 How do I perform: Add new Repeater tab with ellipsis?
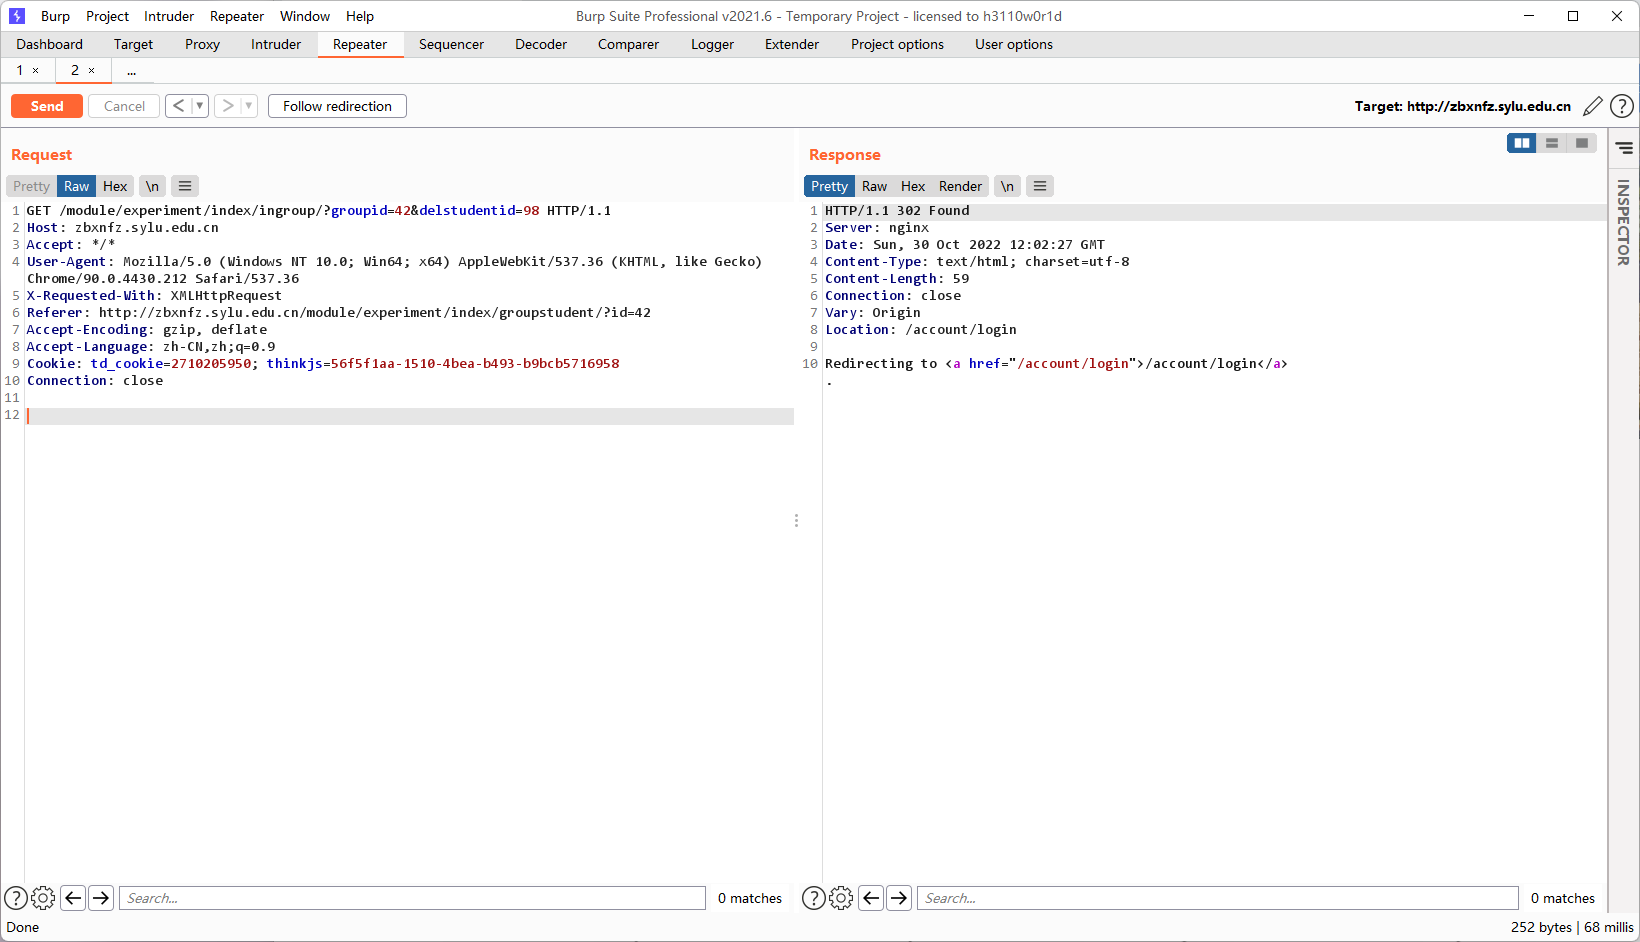[131, 71]
